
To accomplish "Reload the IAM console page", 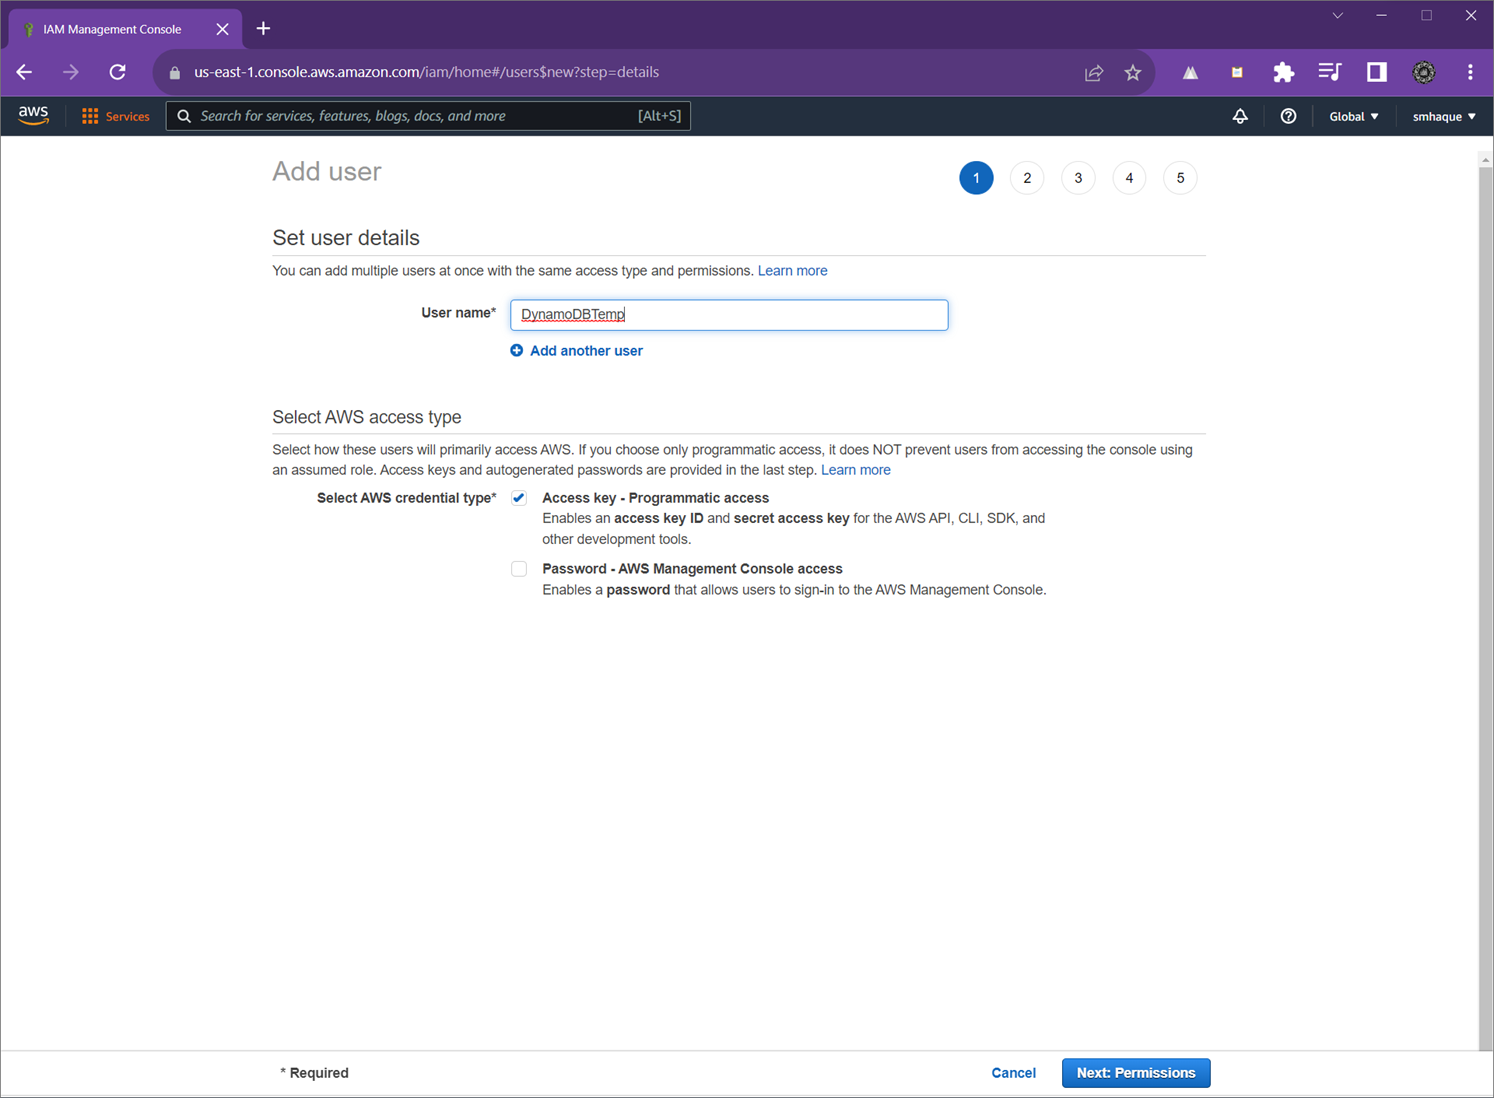I will 118,72.
